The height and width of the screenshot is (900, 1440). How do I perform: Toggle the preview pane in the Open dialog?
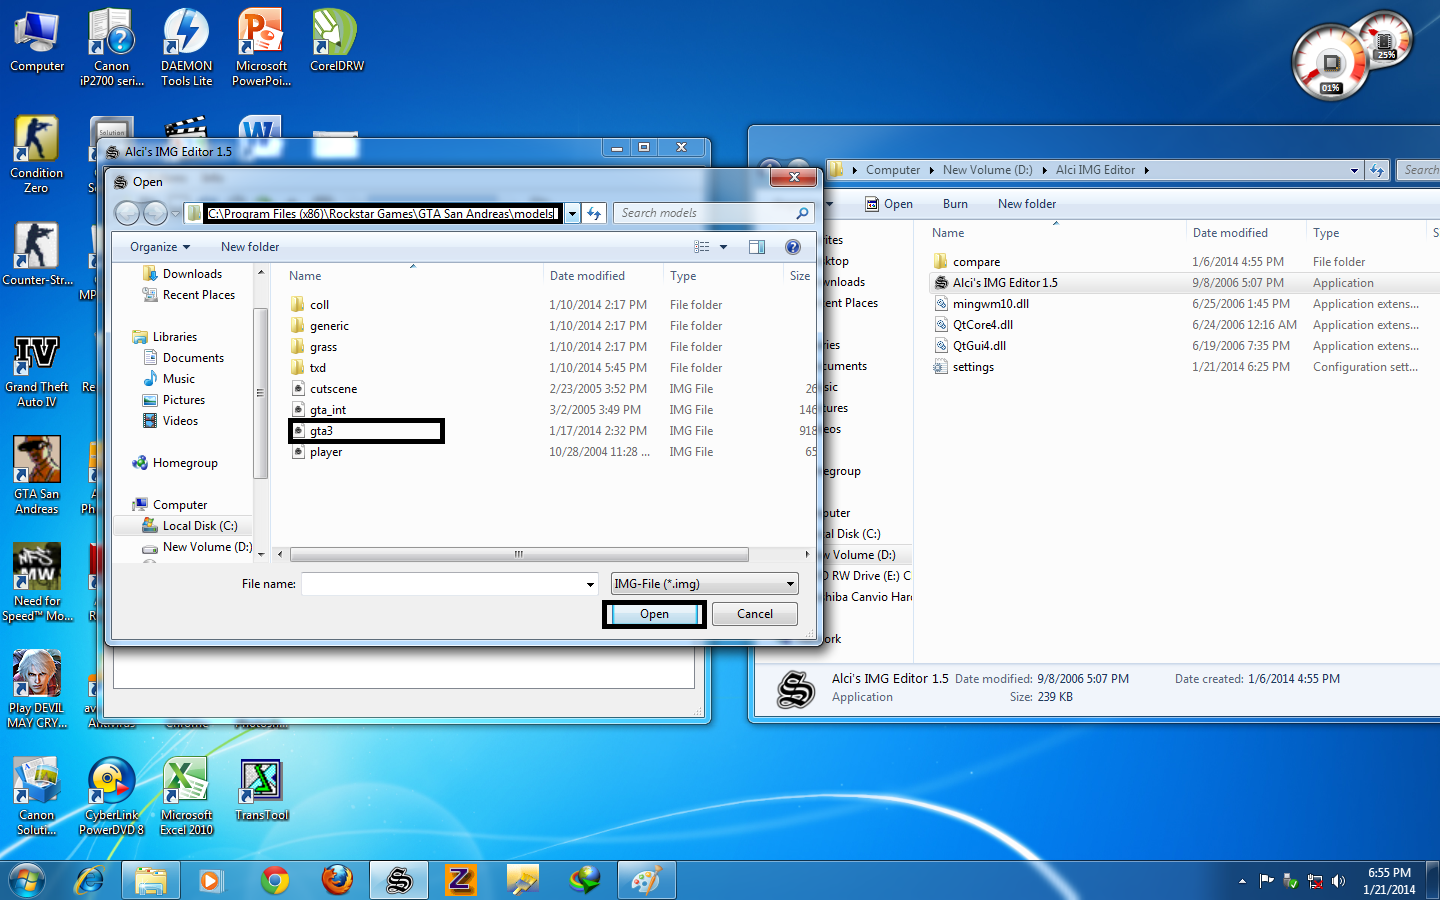(756, 246)
